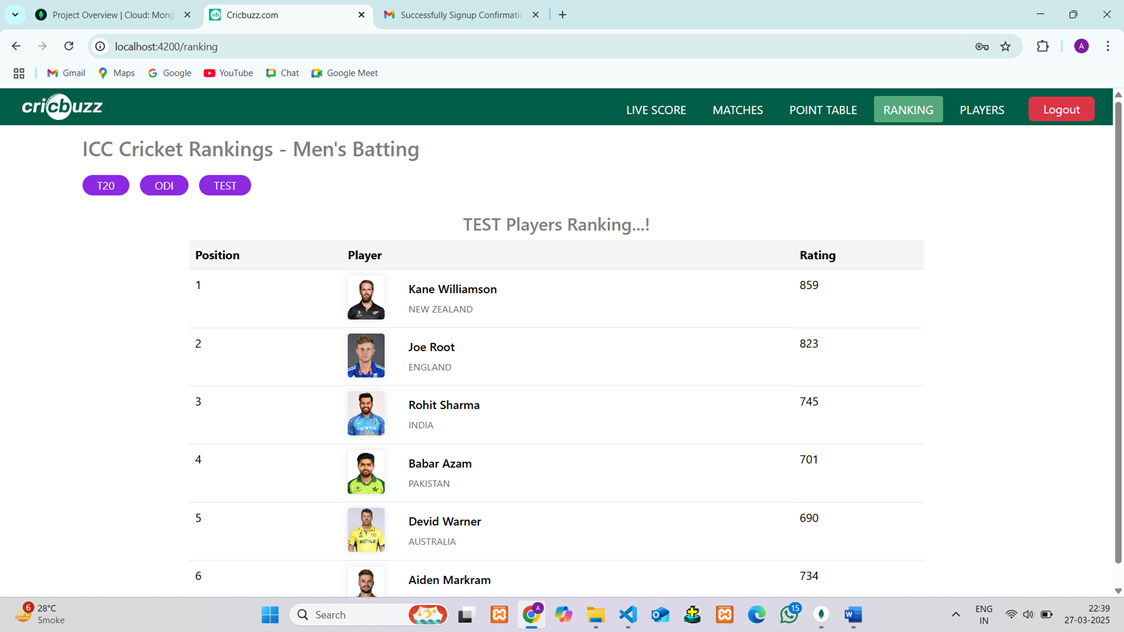Open the Google apps grid icon

[x=19, y=73]
